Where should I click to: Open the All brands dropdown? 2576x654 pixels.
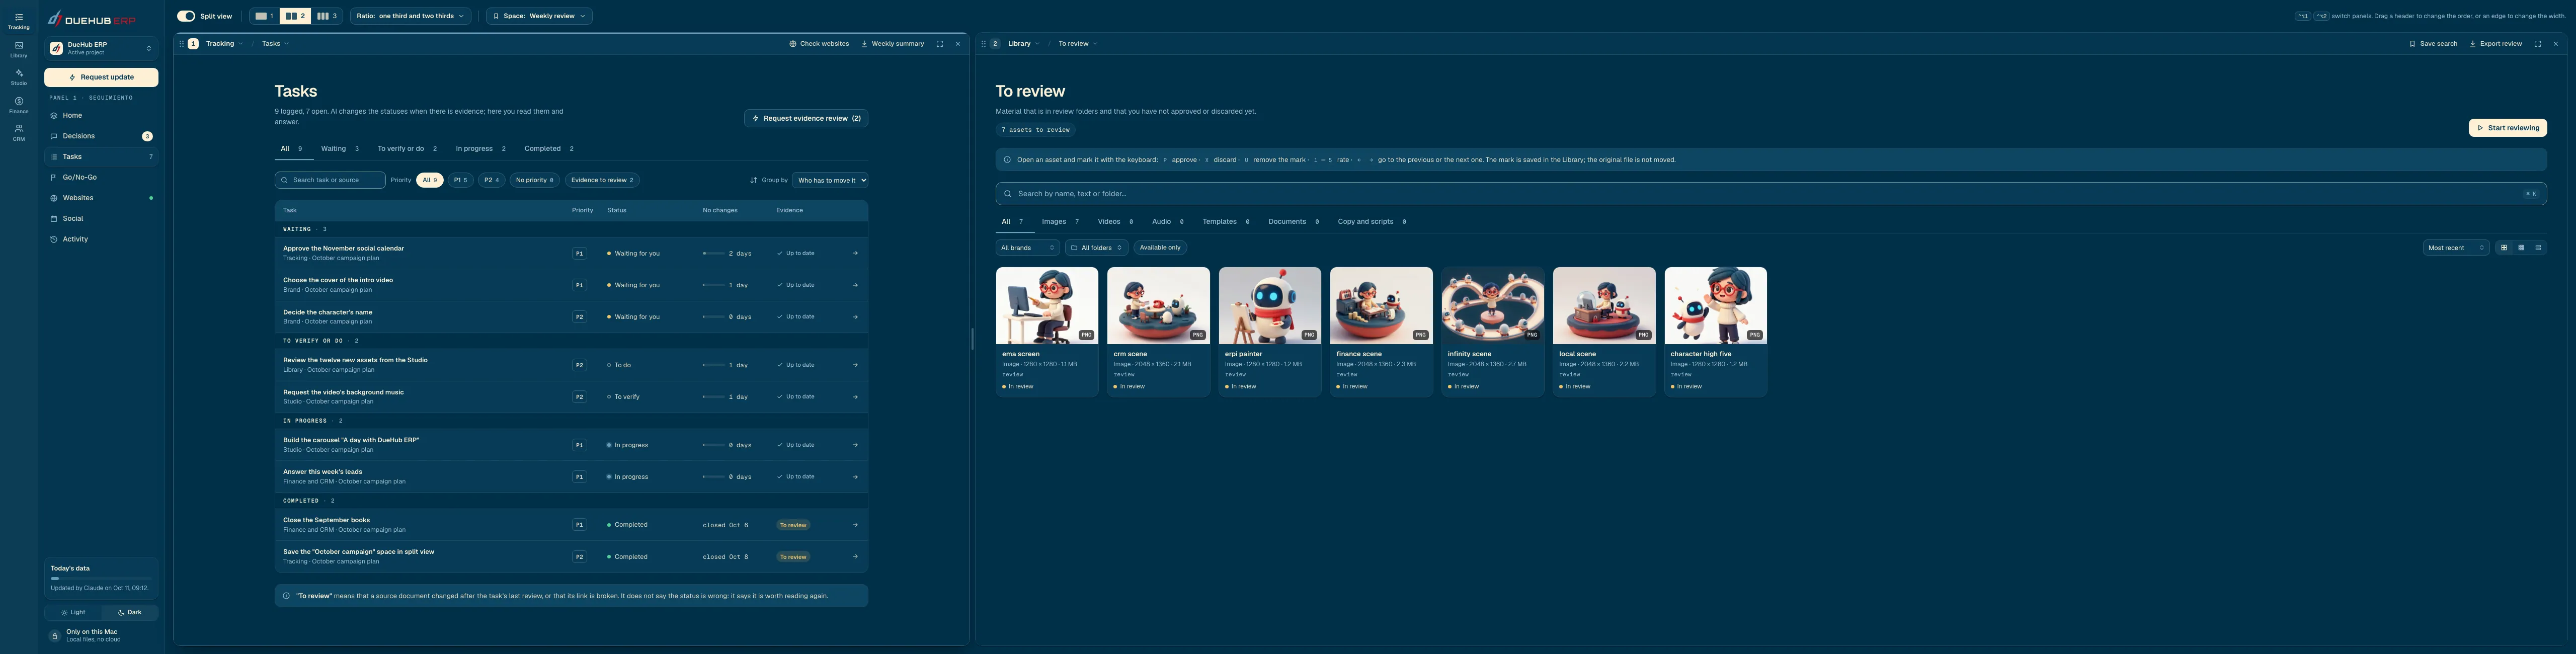click(x=1027, y=248)
